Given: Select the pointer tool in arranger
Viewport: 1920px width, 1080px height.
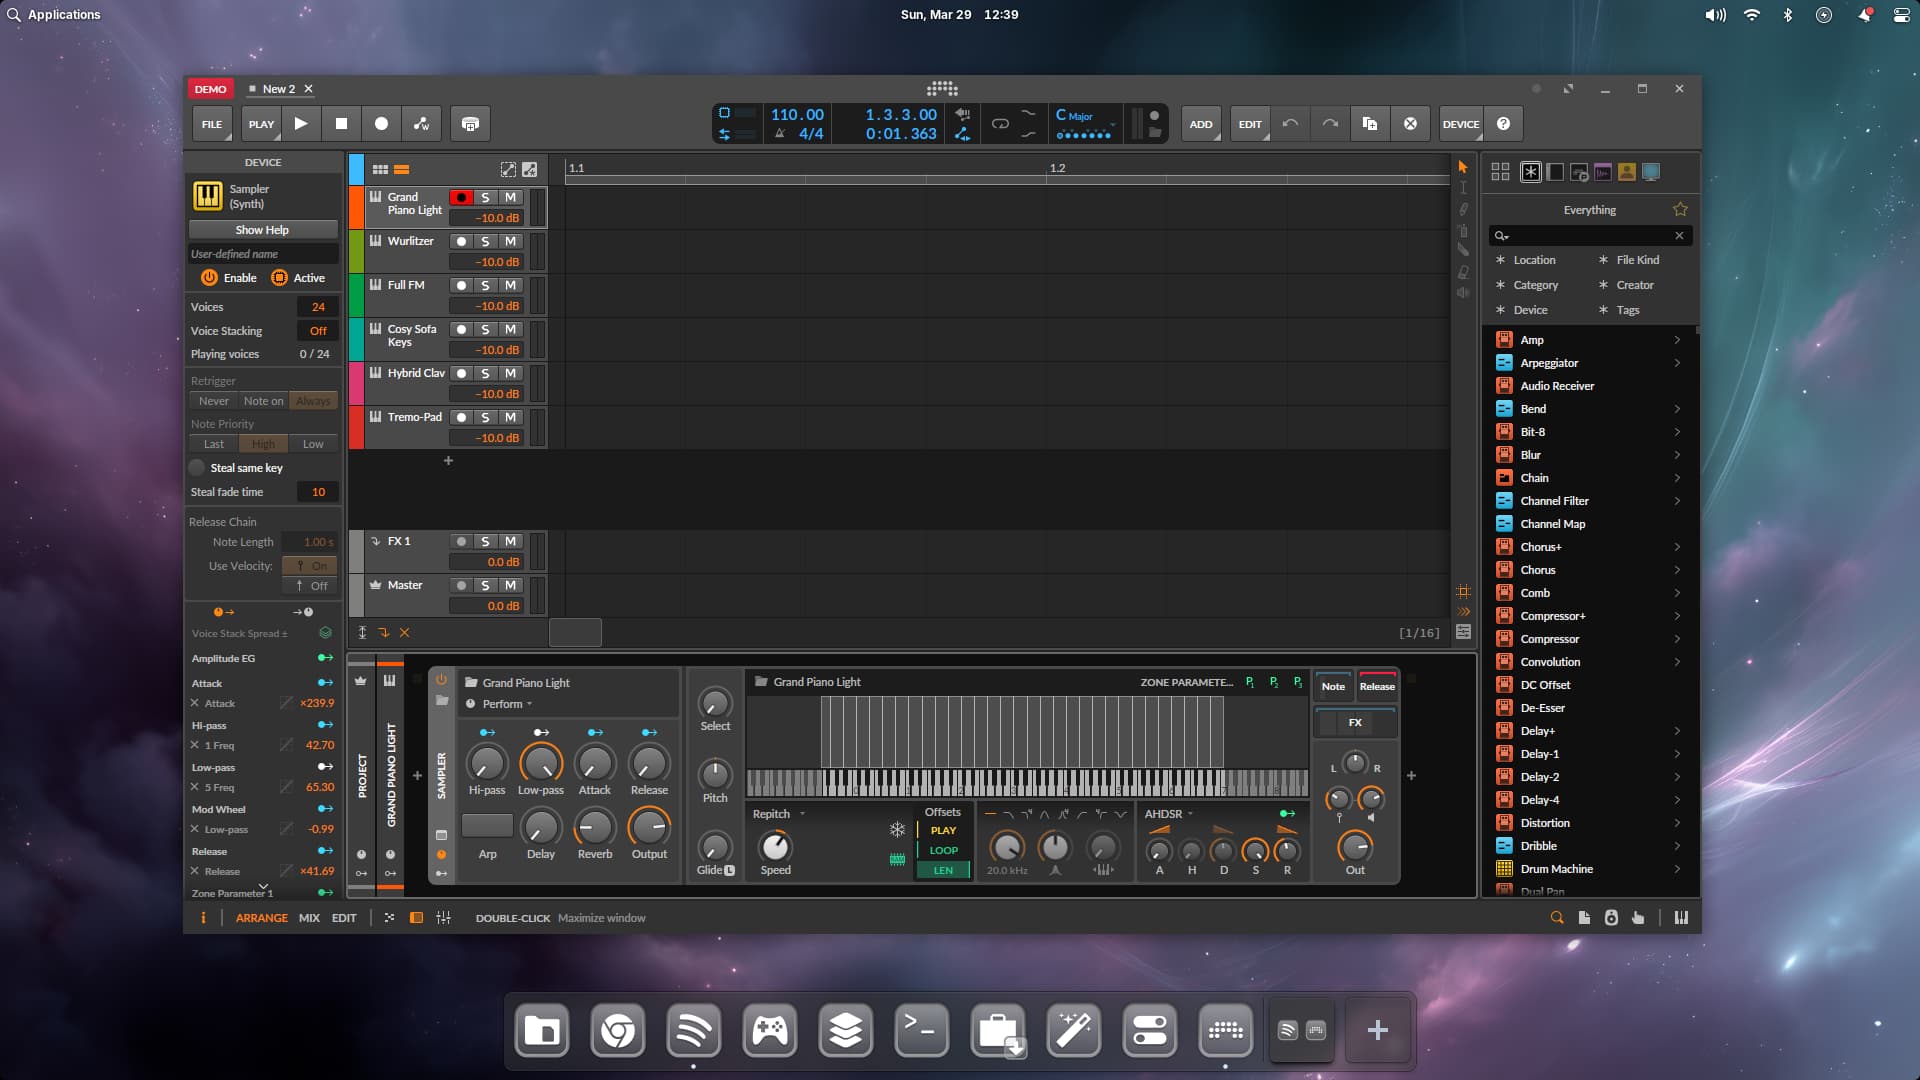Looking at the screenshot, I should (x=1463, y=167).
